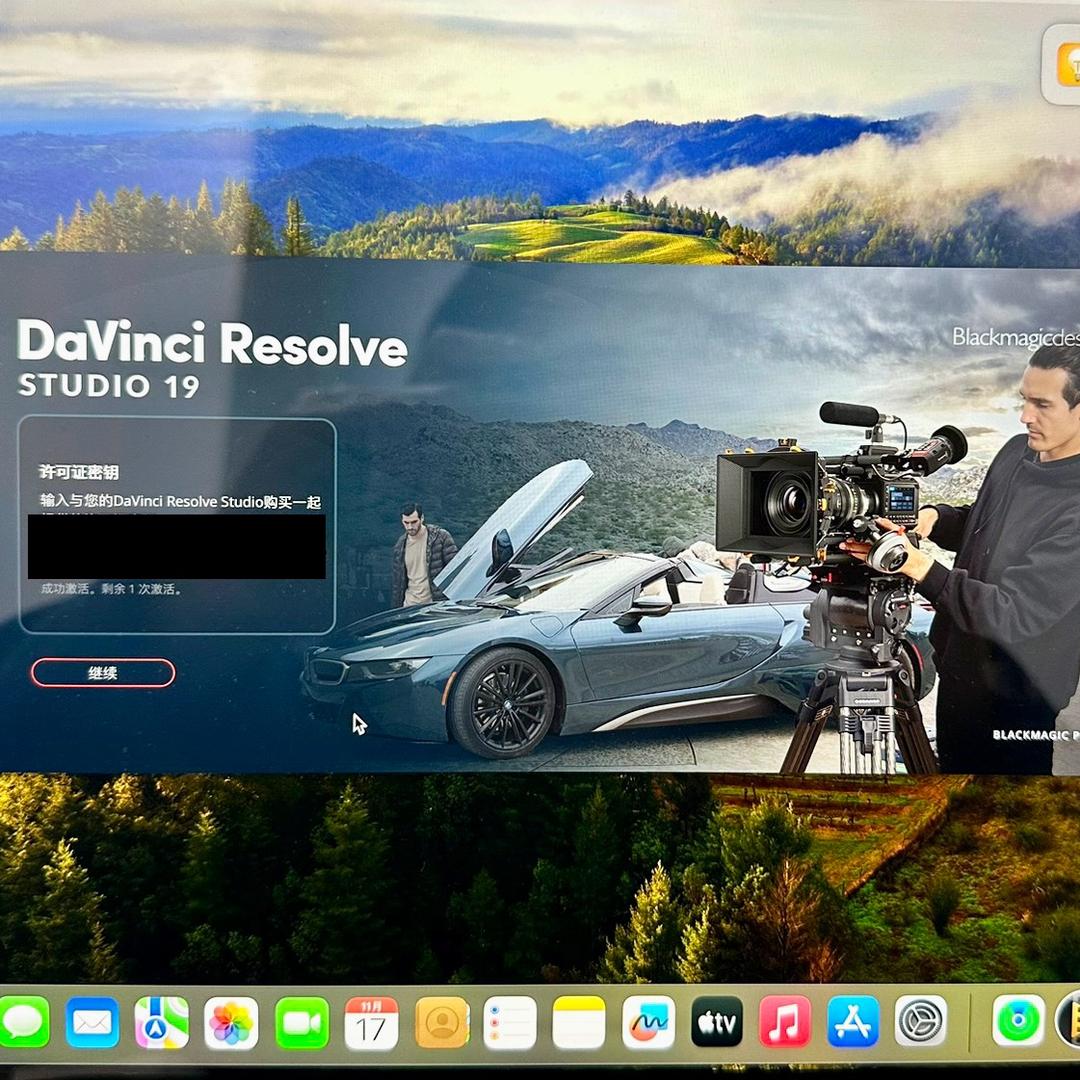Image resolution: width=1080 pixels, height=1080 pixels.
Task: Click the yellow Tips lightbulb icon
Action: [x=1066, y=65]
